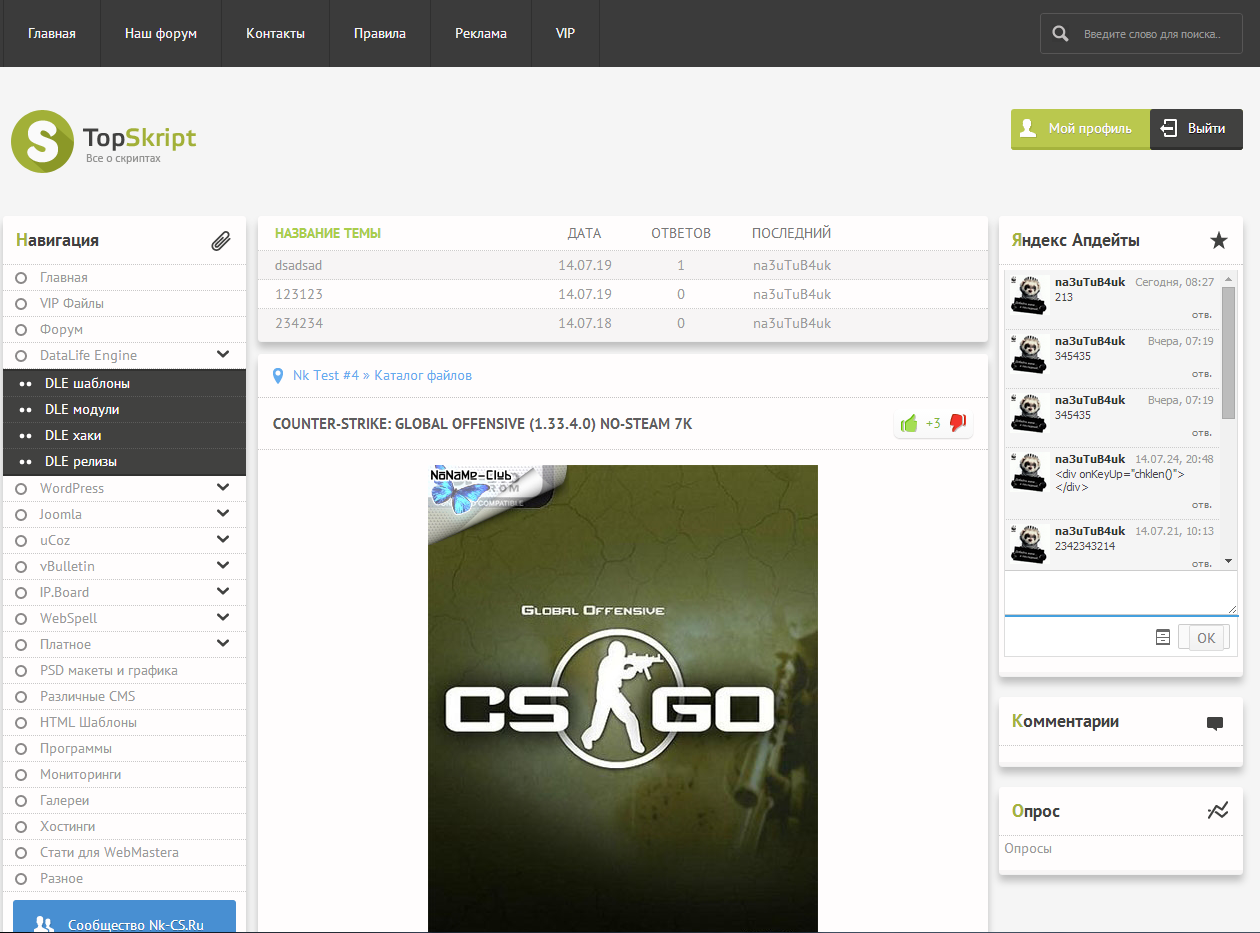Open forum topic dsadsad

click(298, 265)
